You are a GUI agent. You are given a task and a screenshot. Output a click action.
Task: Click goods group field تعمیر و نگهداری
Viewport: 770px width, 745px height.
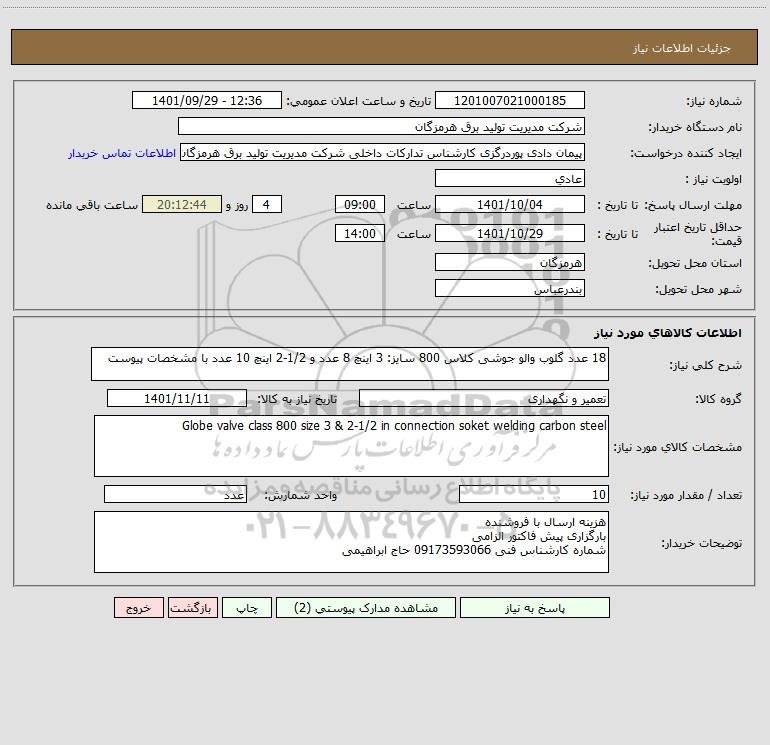(484, 398)
